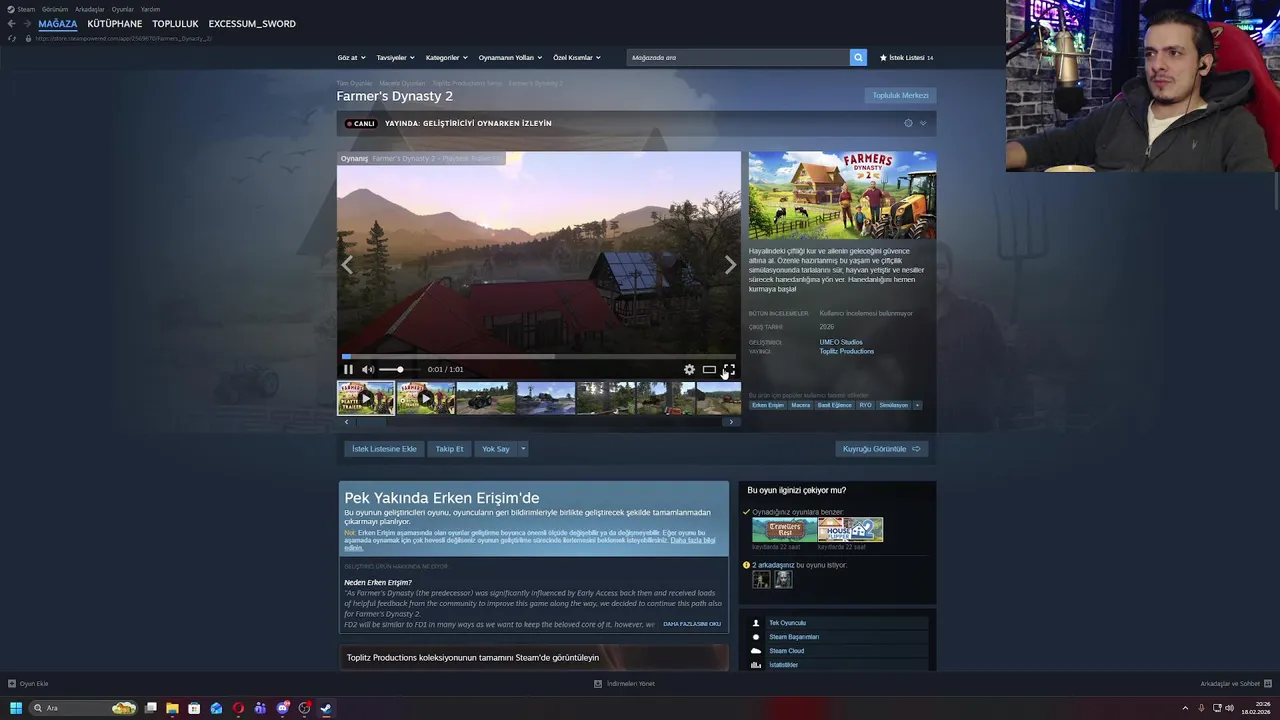Open Arkadaşlar ve Sohbet panel

pyautogui.click(x=1235, y=684)
